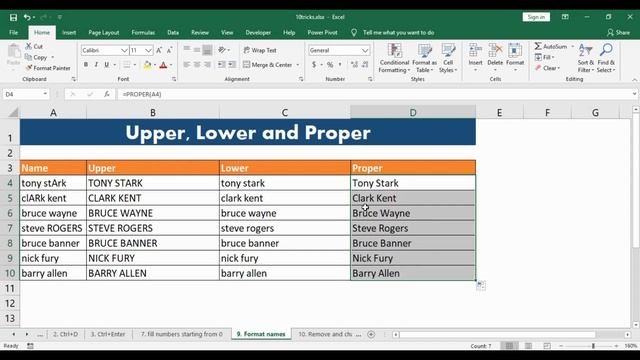Adjust the zoom slider in status bar
This screenshot has width=640, height=360.
tap(593, 346)
